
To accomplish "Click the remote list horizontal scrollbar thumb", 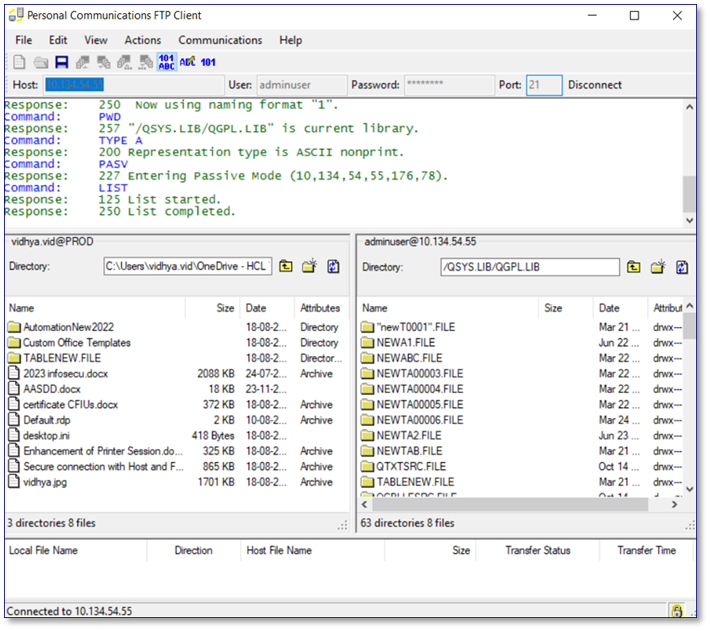I will [x=509, y=504].
